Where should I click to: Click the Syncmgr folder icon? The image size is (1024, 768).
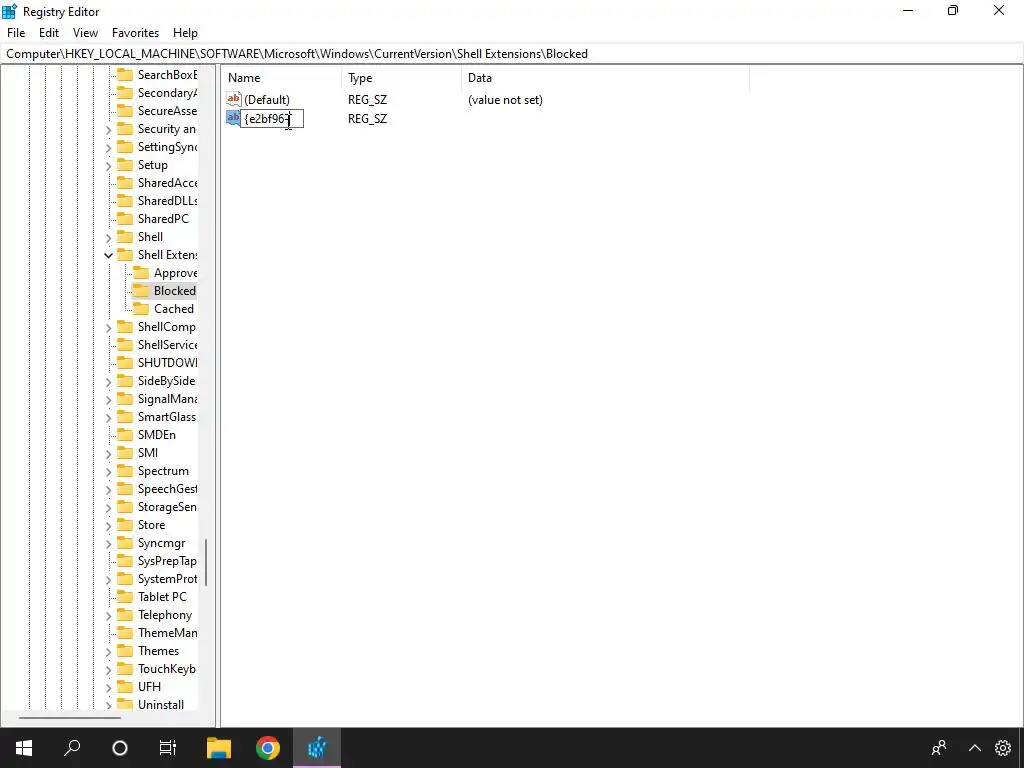pyautogui.click(x=125, y=543)
